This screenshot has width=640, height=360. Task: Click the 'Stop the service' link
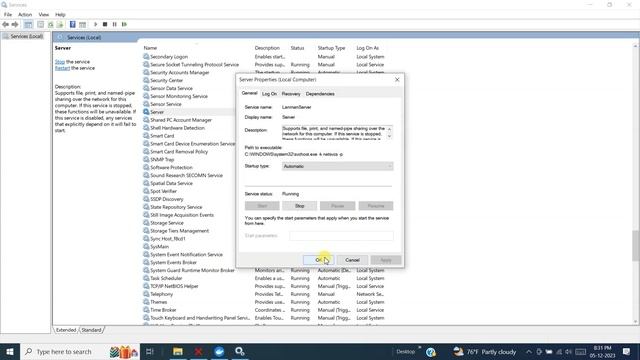60,62
